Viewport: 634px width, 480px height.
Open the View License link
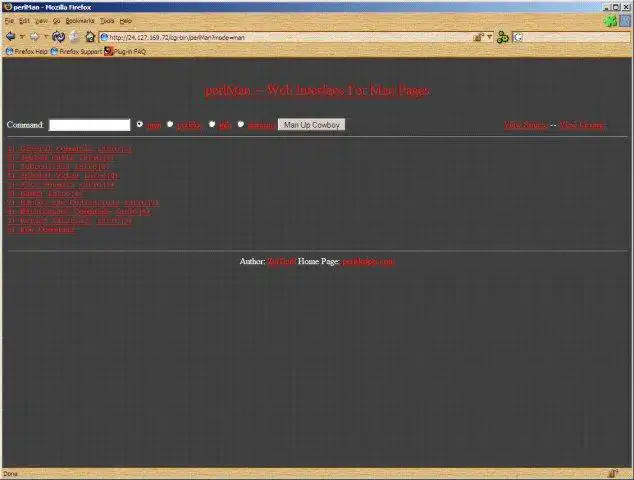coord(582,125)
